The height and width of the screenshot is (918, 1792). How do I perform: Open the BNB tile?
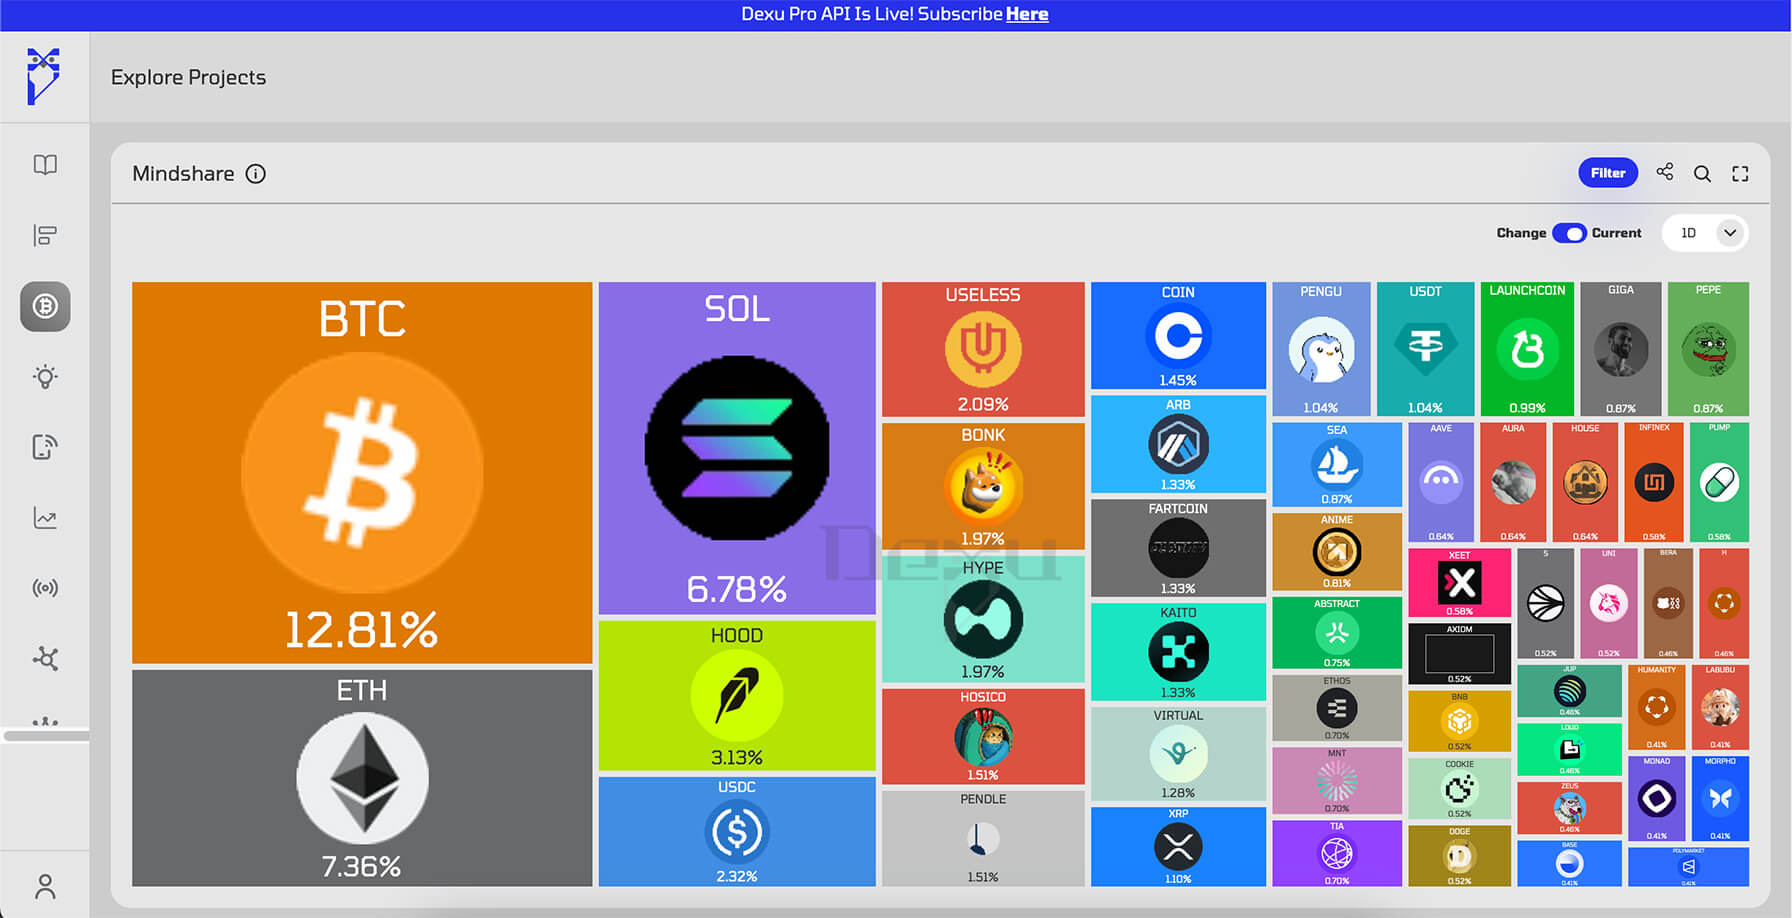[1459, 721]
